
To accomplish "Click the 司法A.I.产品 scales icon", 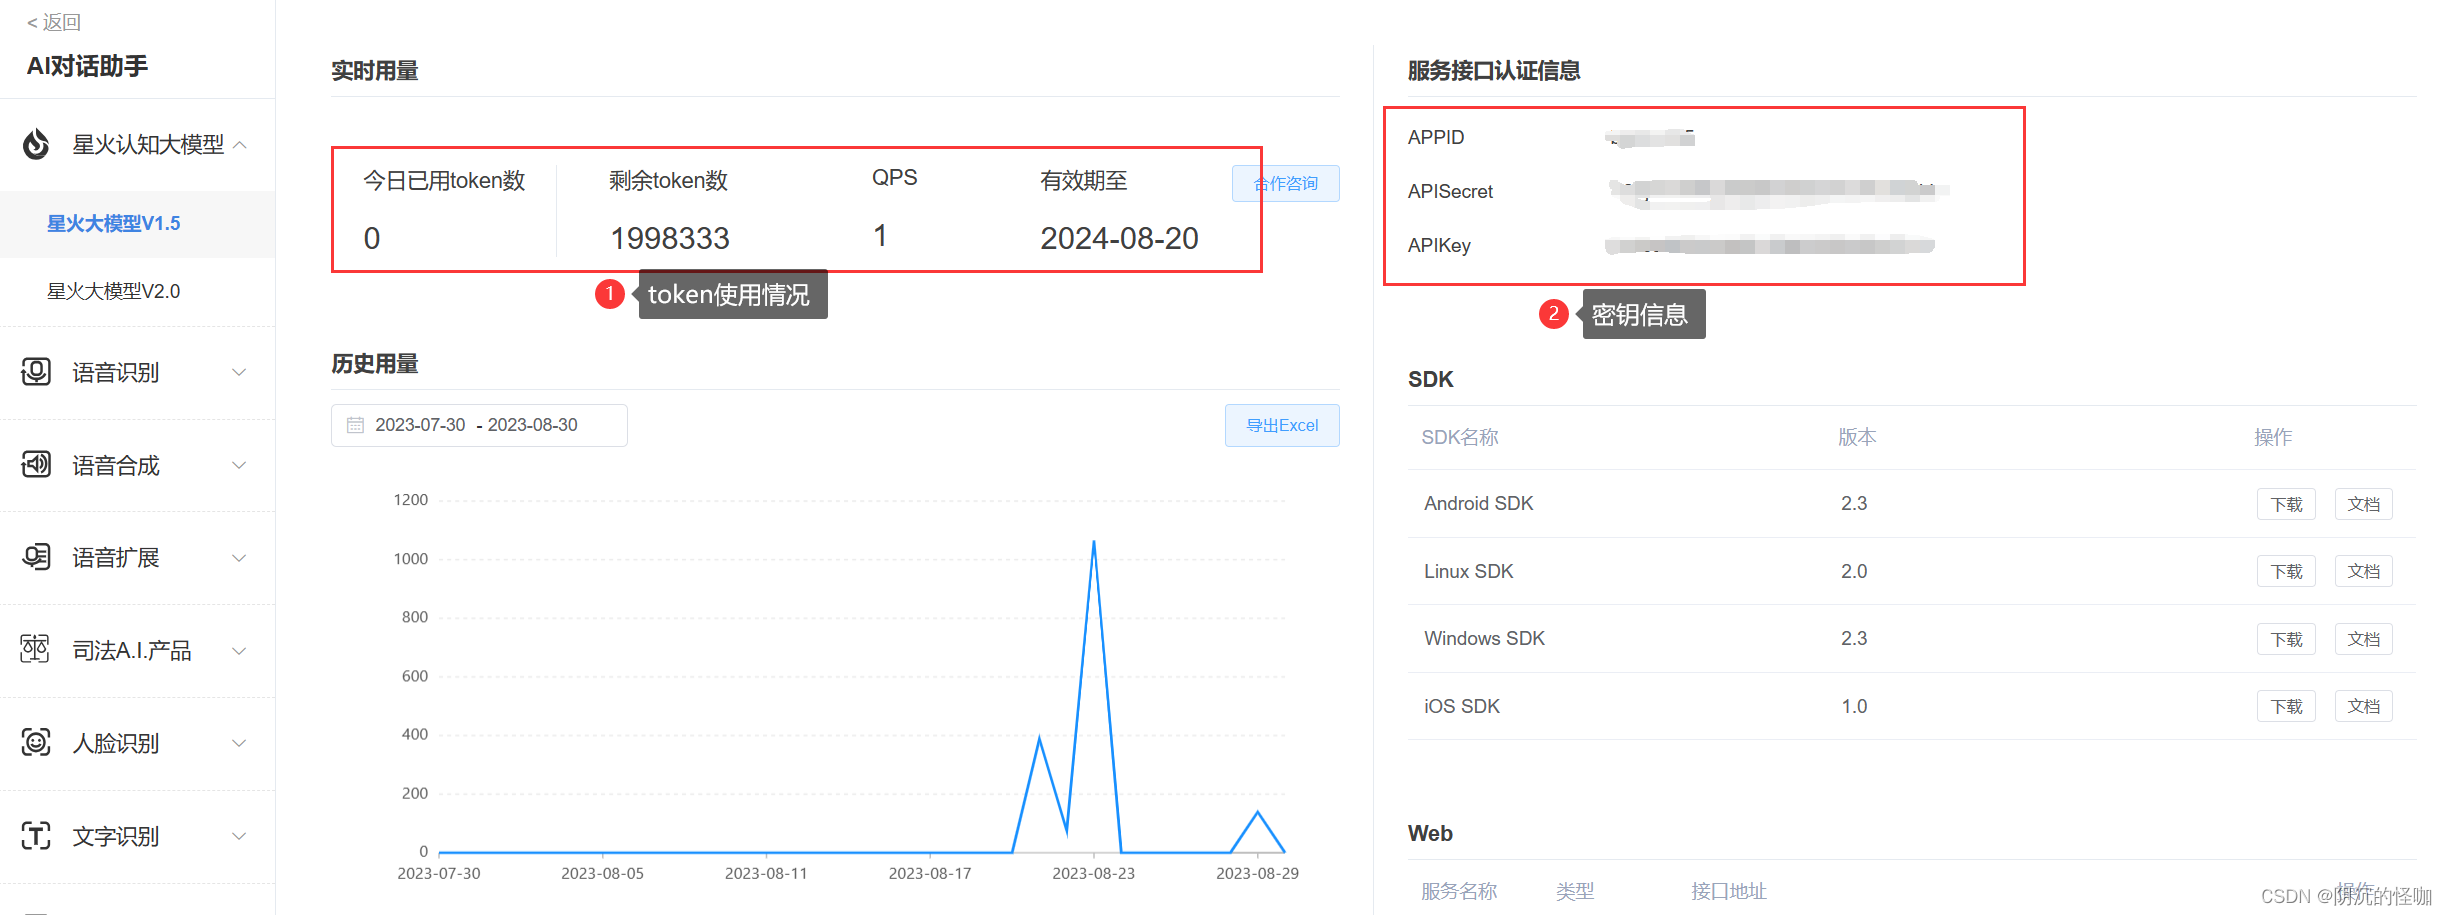I will tap(36, 650).
